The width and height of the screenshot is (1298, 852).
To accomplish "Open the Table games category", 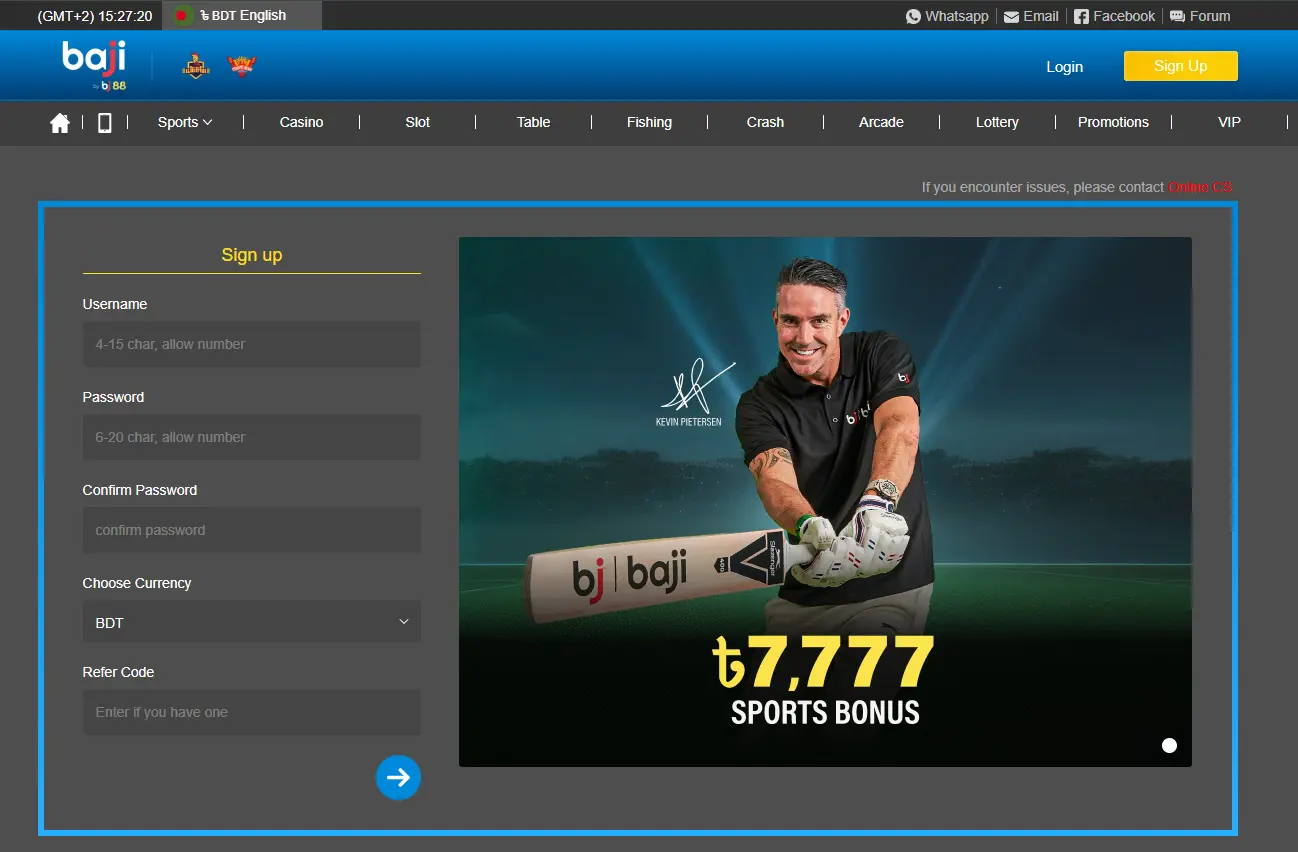I will coord(533,122).
